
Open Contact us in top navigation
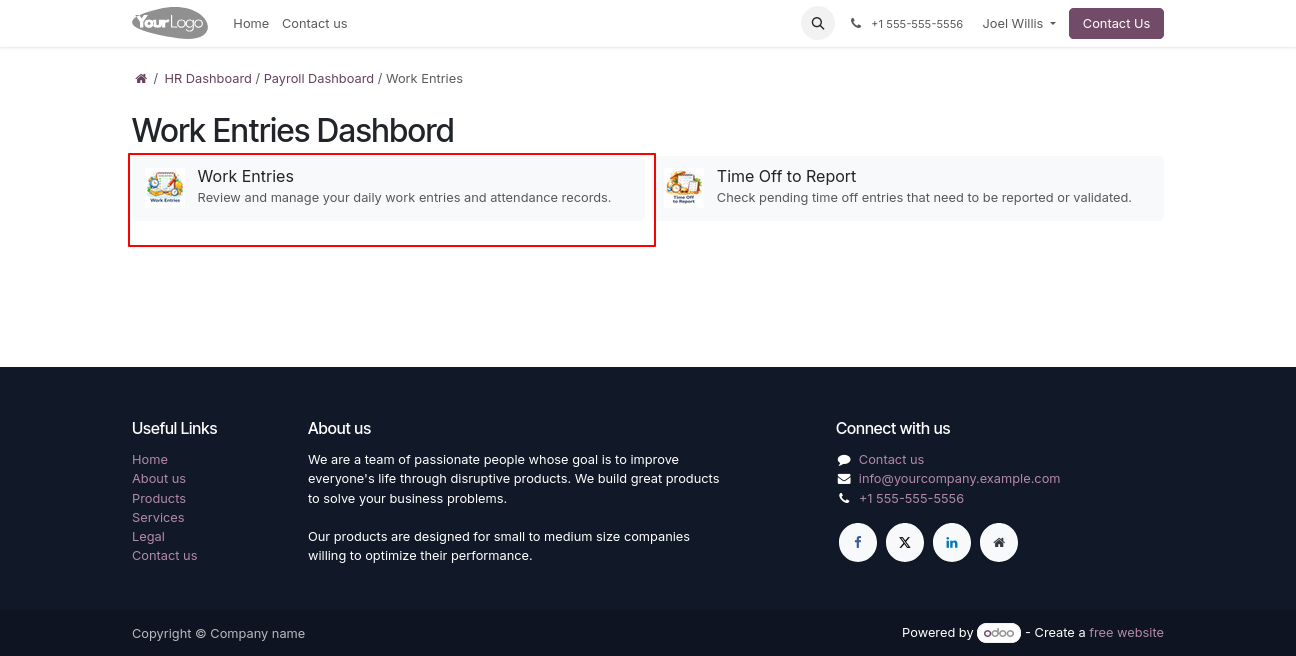pos(314,23)
